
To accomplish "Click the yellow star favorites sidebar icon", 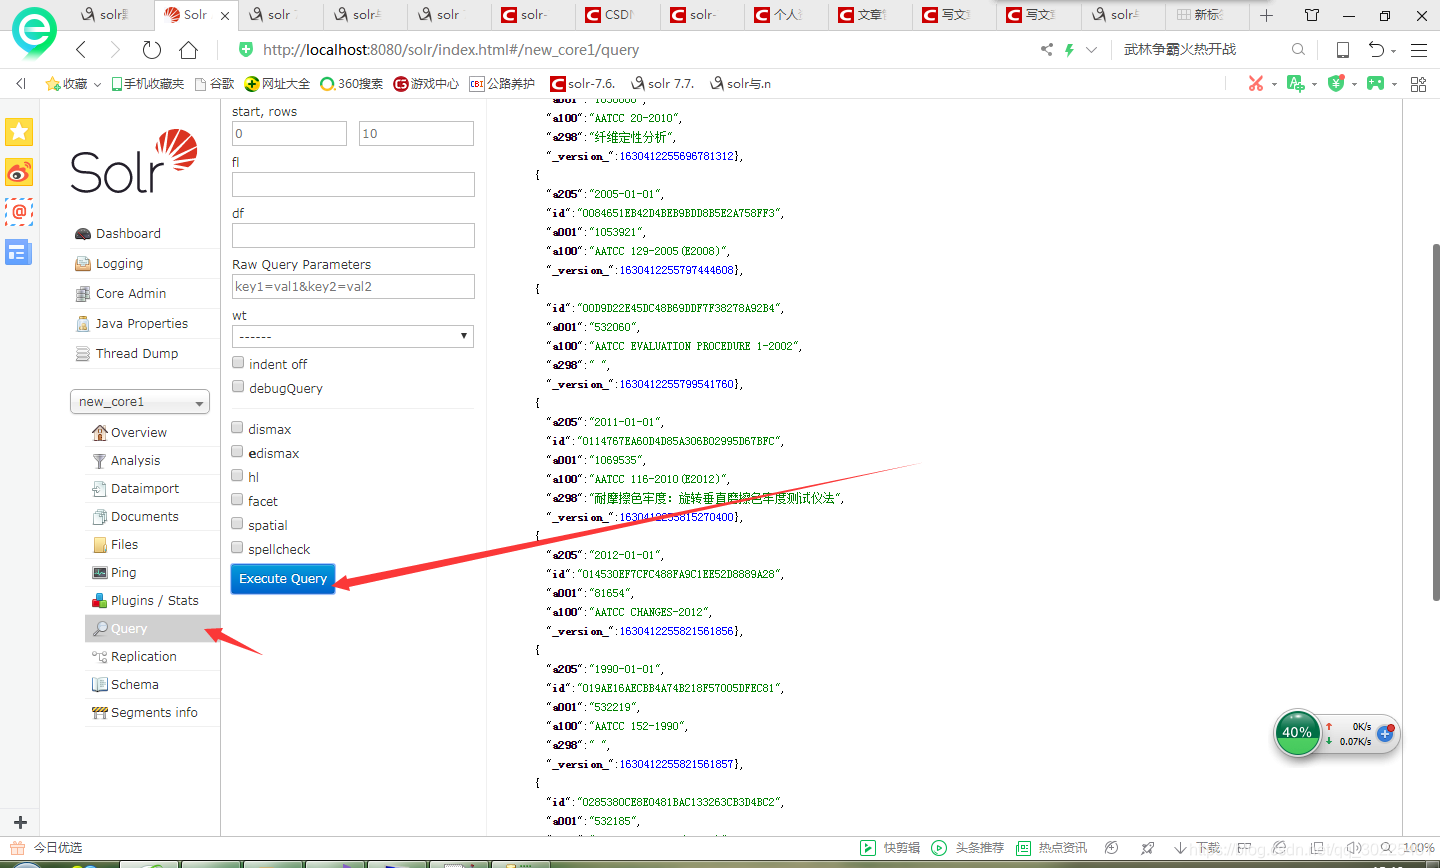I will [19, 131].
